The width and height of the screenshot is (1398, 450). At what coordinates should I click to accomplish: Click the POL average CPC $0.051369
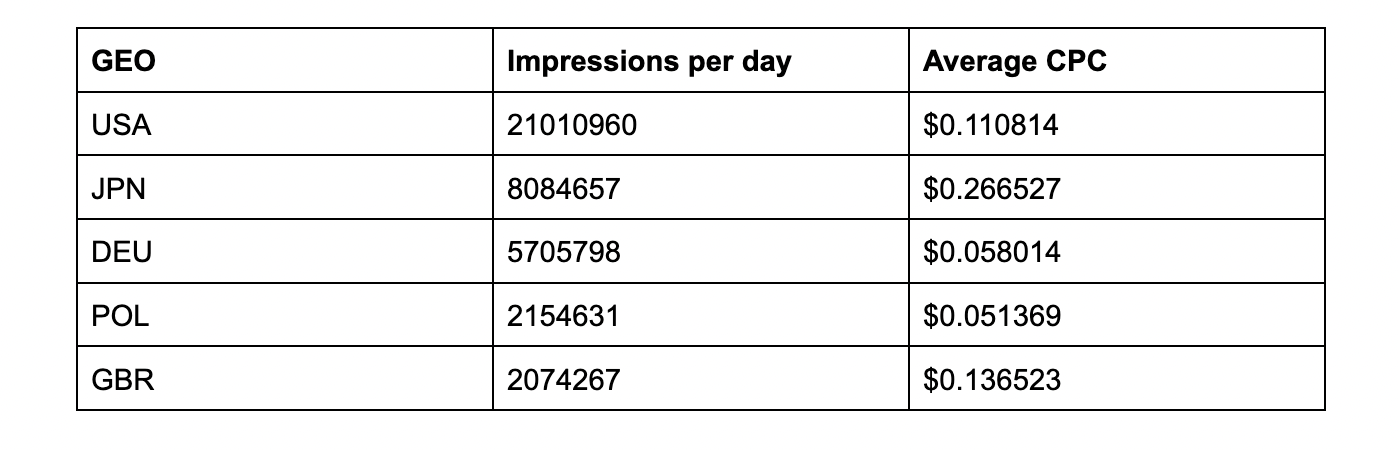991,316
